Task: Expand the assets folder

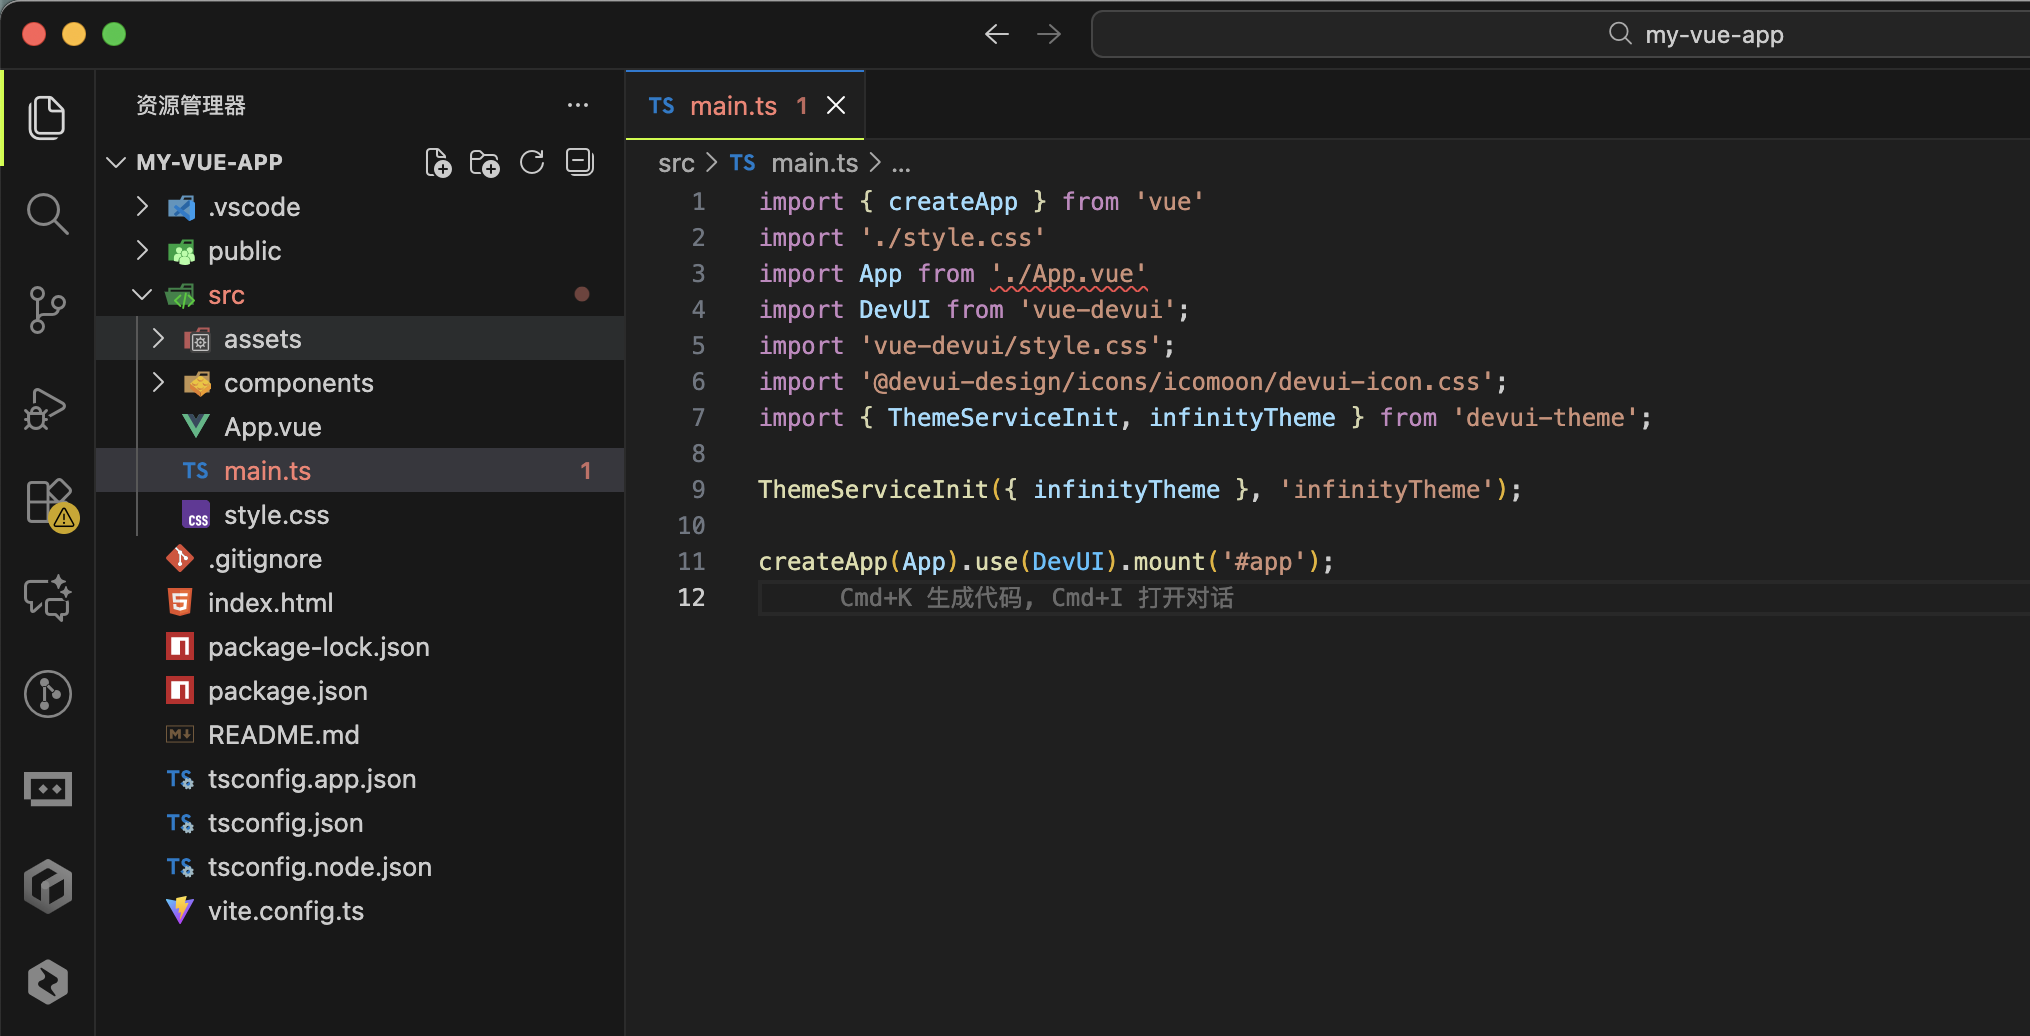Action: 158,338
